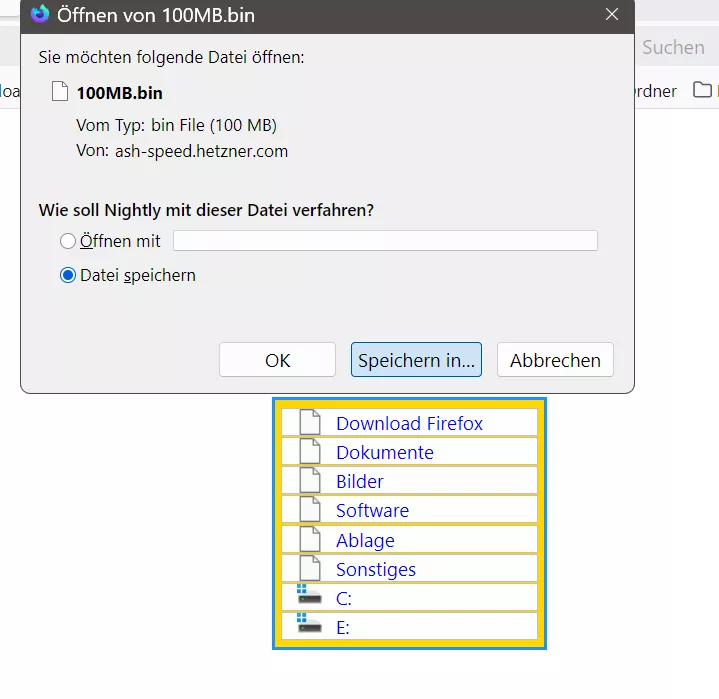Click the "Speichern in..." button
719x699 pixels.
pos(416,360)
